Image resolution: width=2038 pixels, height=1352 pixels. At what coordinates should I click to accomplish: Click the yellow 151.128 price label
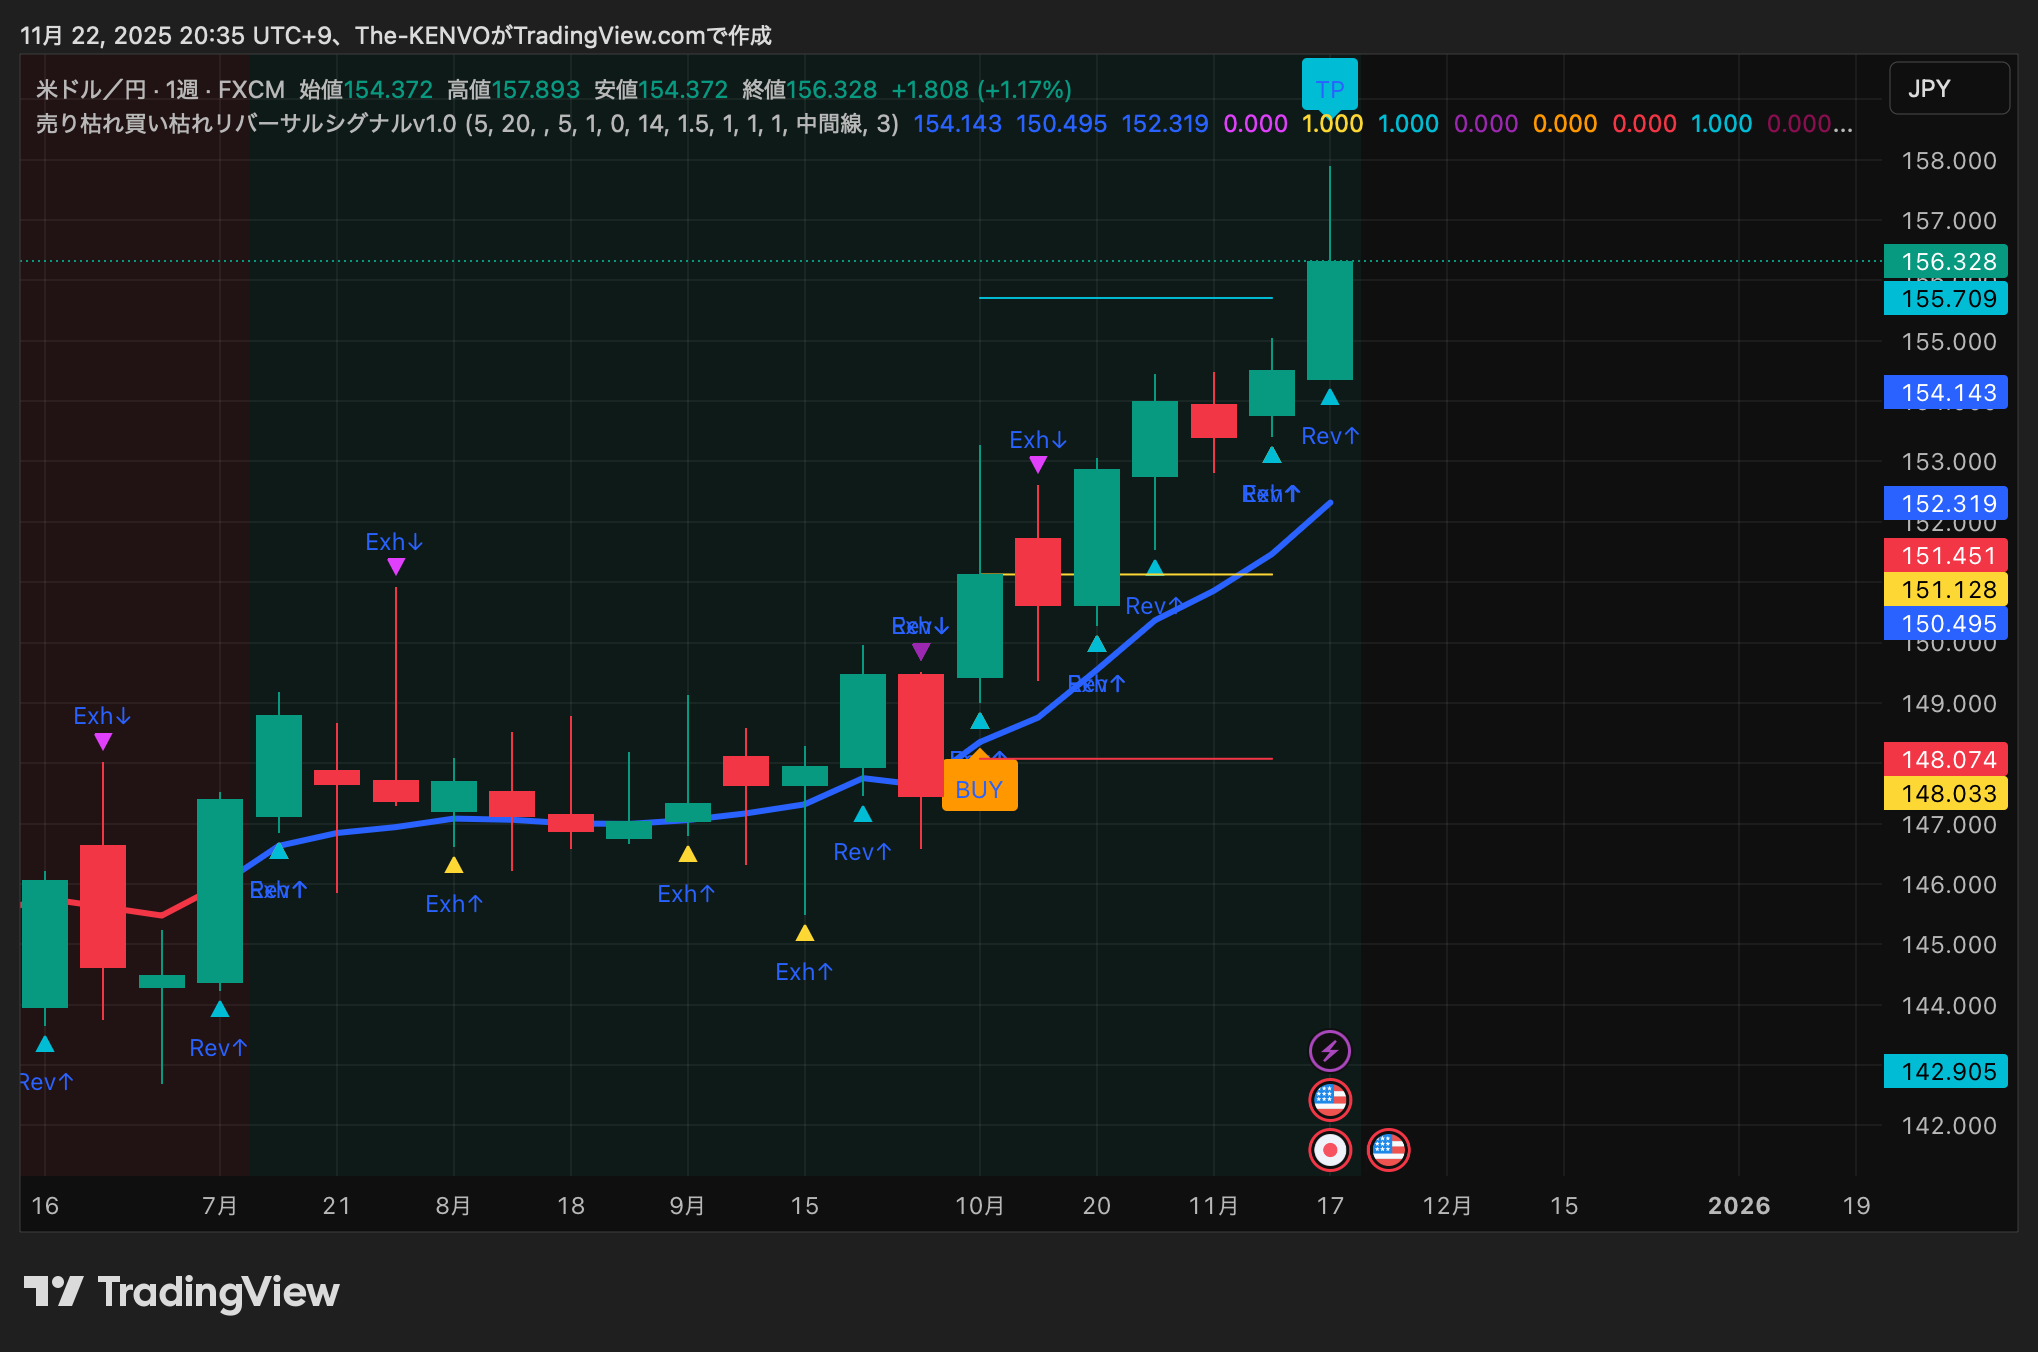(1945, 589)
